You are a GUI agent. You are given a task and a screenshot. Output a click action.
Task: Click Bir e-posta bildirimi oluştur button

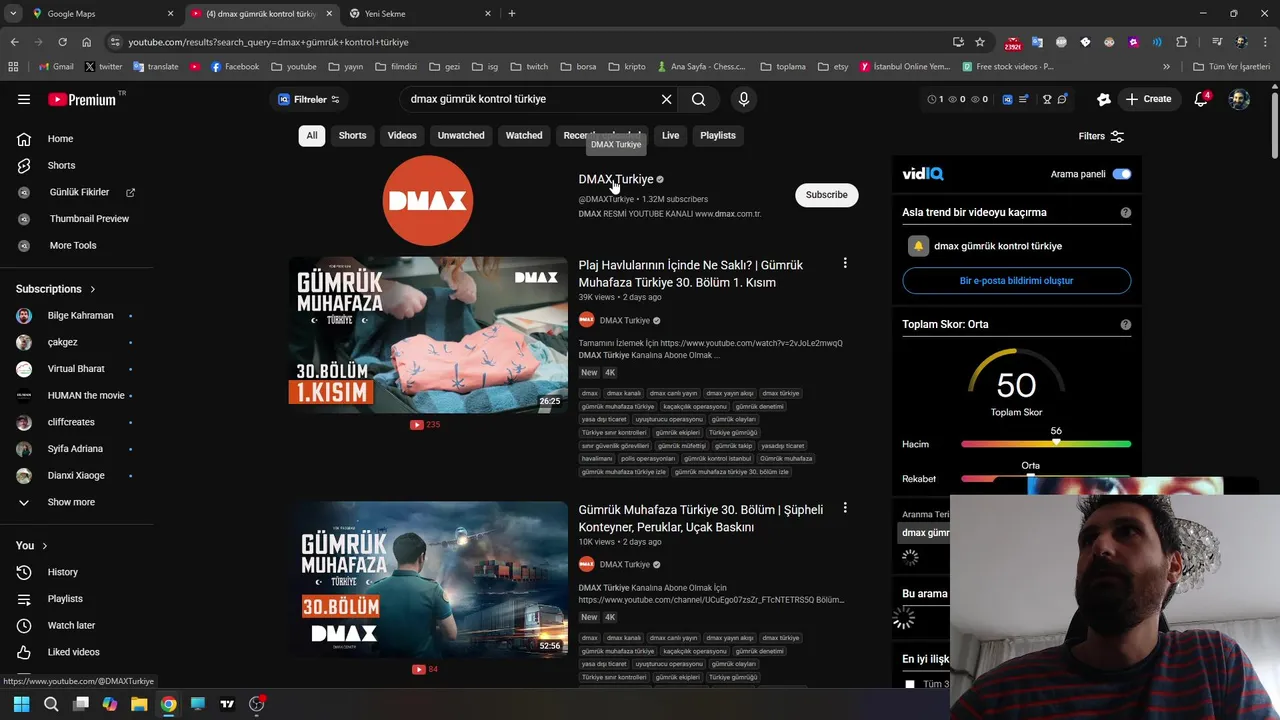tap(1016, 281)
